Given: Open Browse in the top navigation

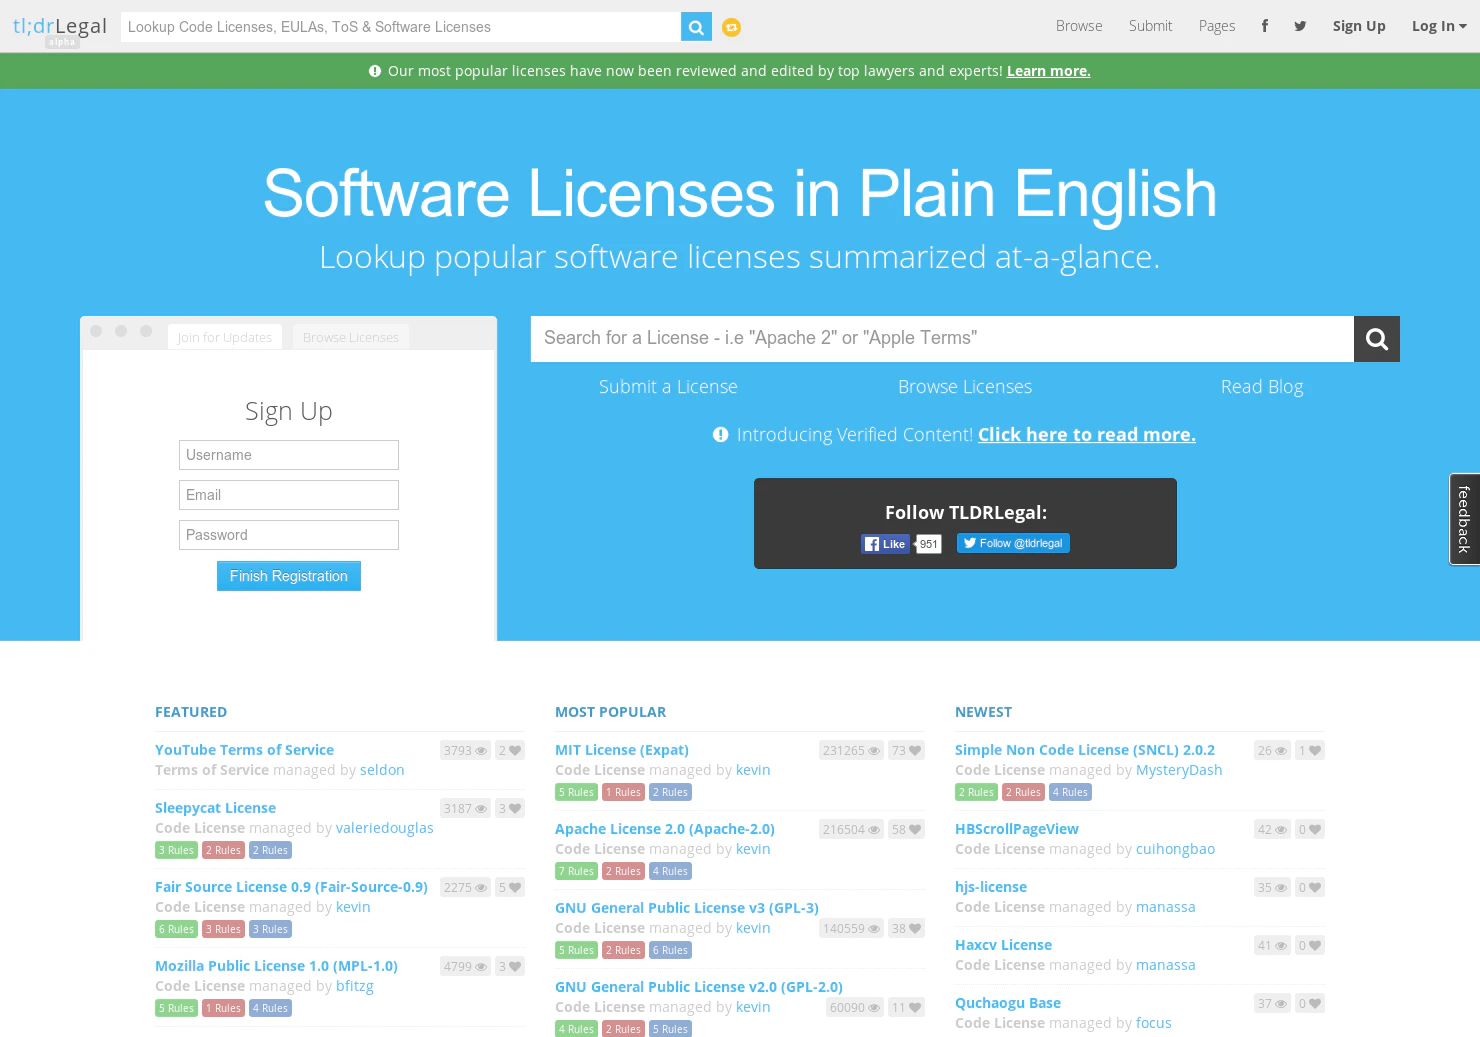Looking at the screenshot, I should [x=1079, y=26].
